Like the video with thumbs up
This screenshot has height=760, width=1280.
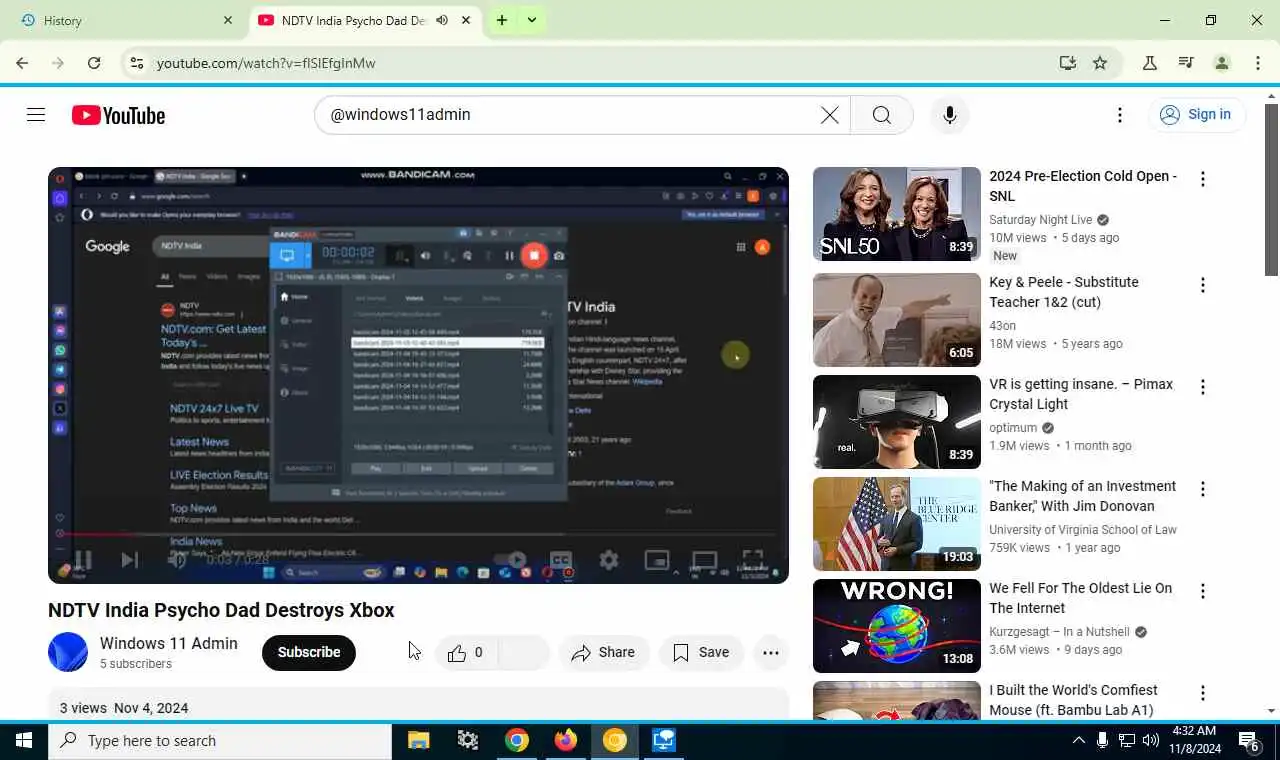pyautogui.click(x=465, y=653)
